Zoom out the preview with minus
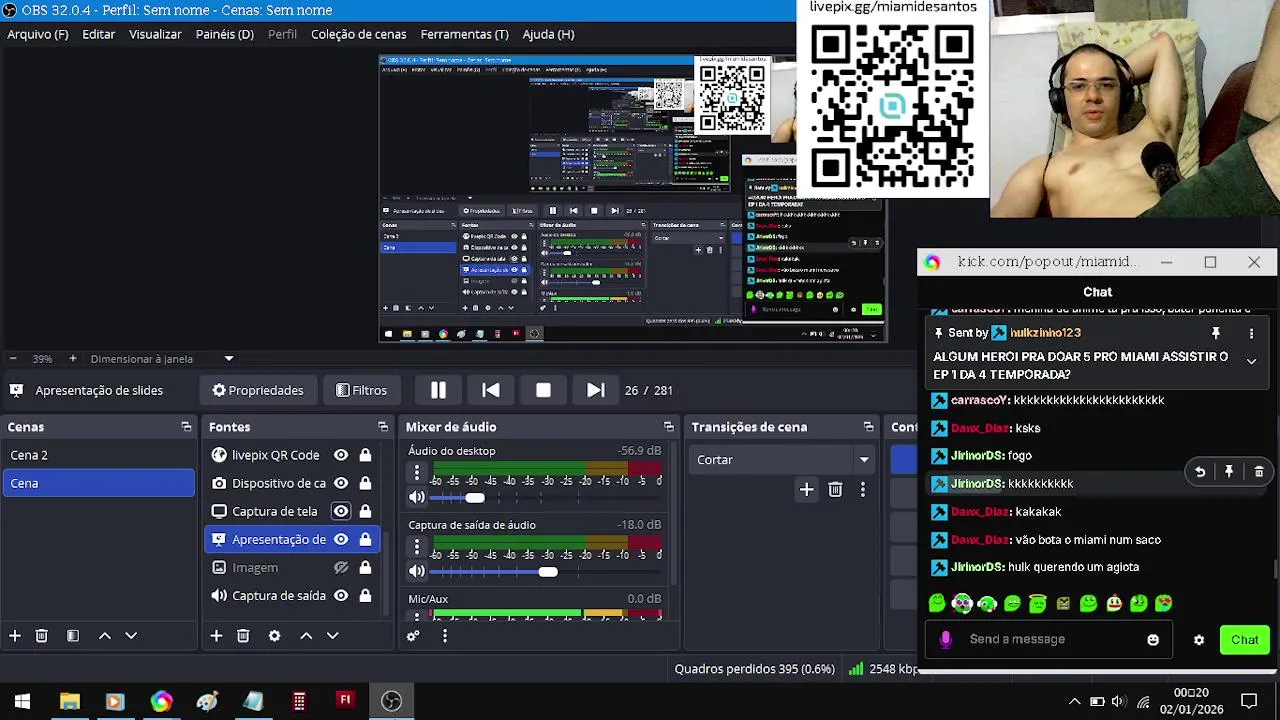1280x720 pixels. pos(13,359)
